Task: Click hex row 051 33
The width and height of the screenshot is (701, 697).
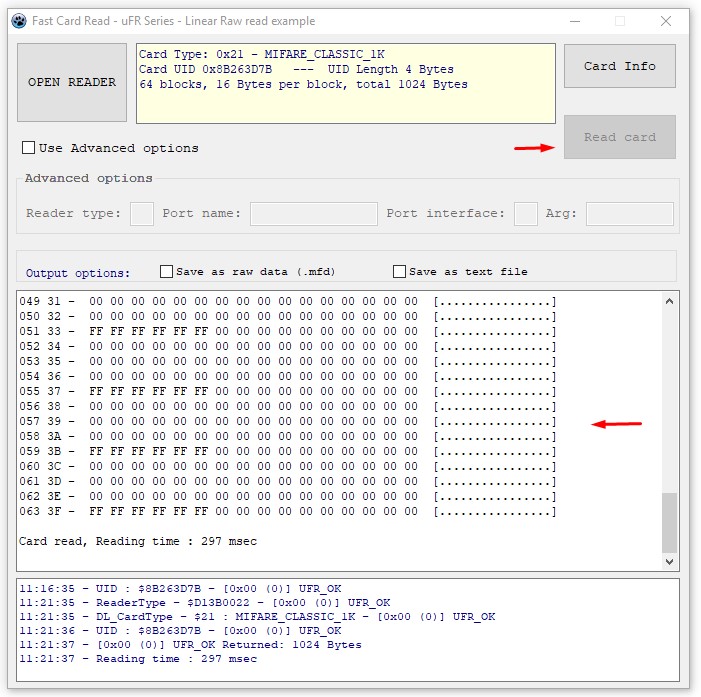Action: [287, 331]
